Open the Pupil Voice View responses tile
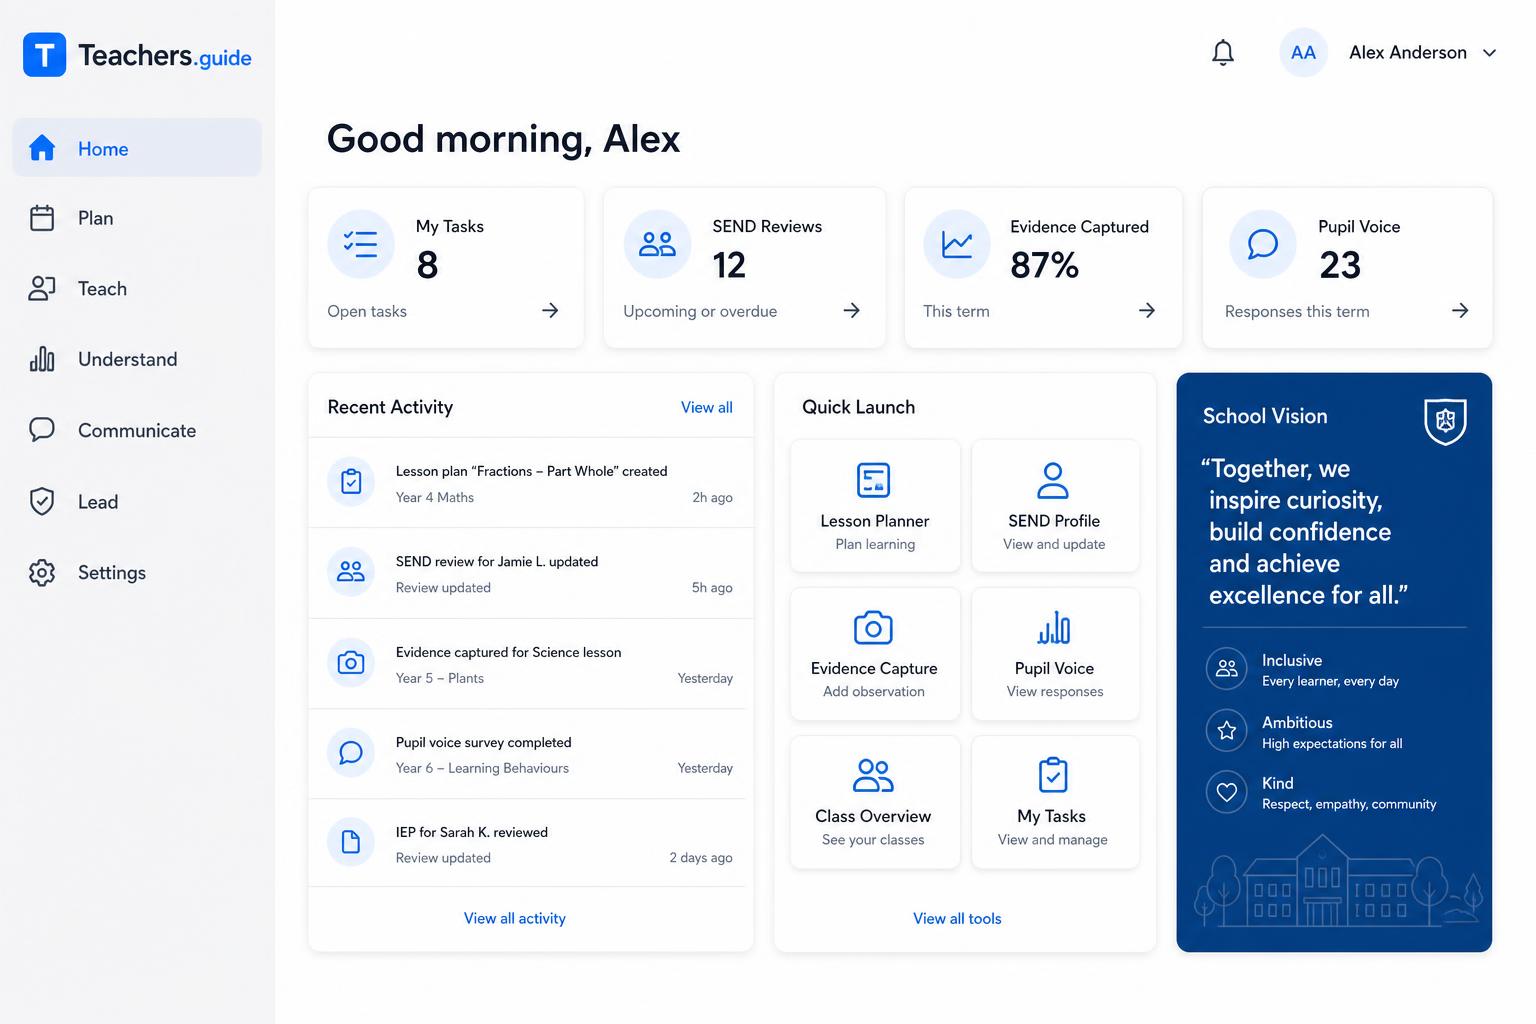Viewport: 1536px width, 1024px height. coord(1055,654)
